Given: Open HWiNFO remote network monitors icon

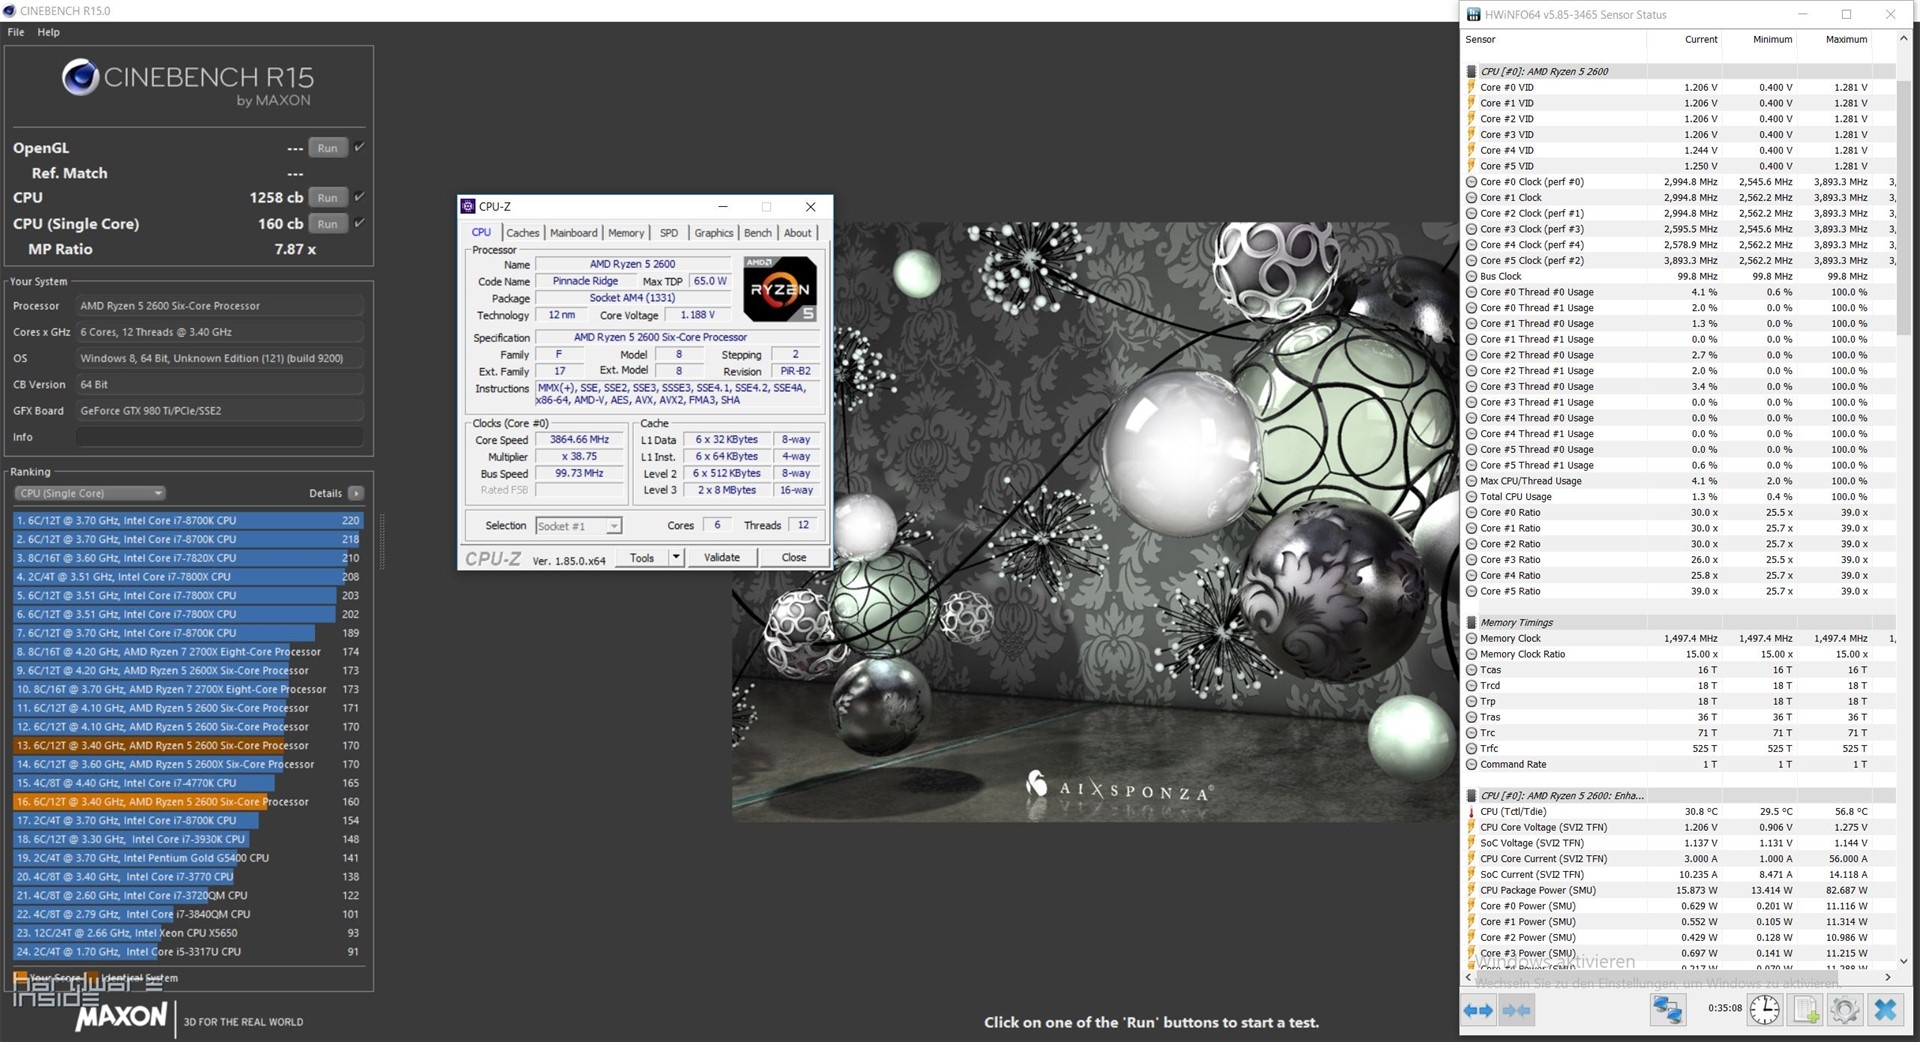Looking at the screenshot, I should click(x=1667, y=1010).
